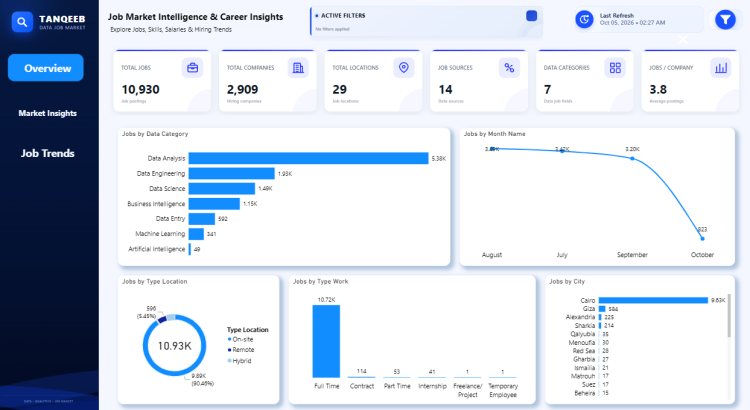
Task: Click the building icon on Total Companies card
Action: tap(298, 68)
